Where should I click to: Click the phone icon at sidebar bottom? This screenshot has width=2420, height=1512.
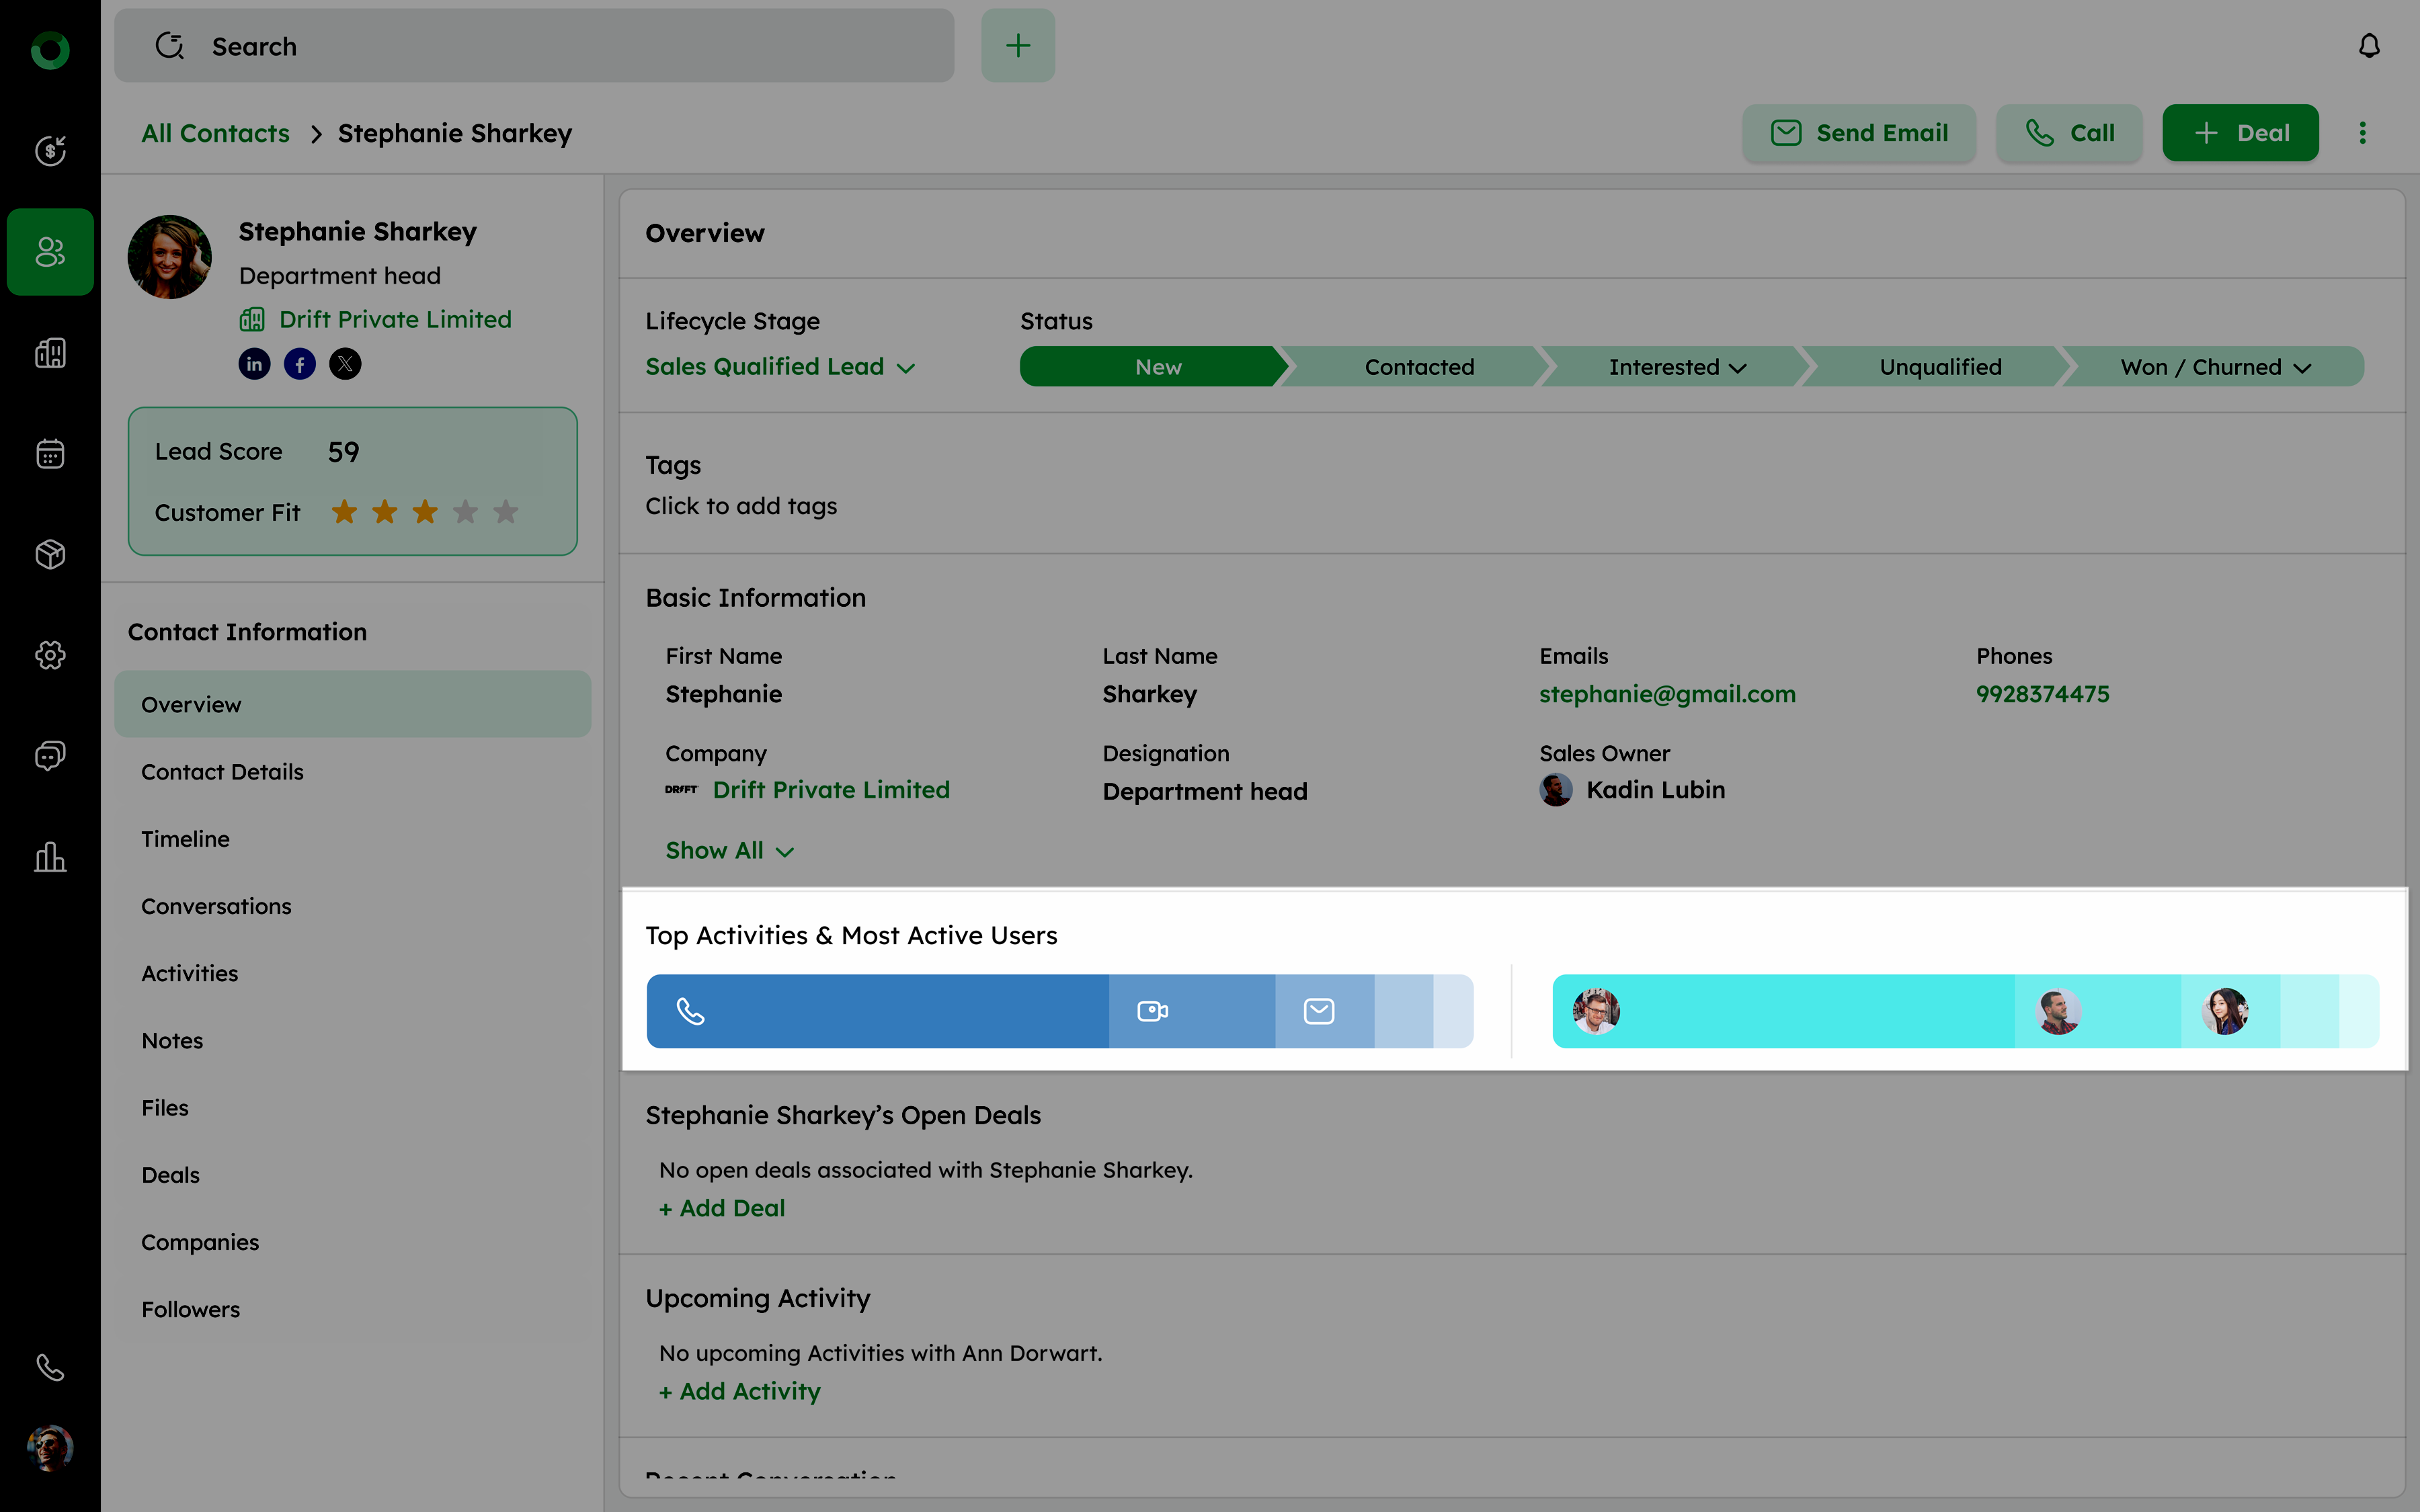[50, 1367]
